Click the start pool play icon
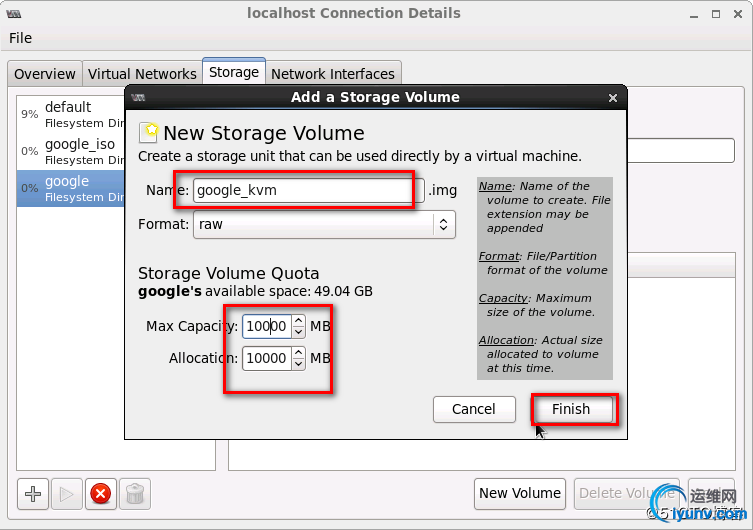Viewport: 753px width, 530px height. (x=66, y=493)
